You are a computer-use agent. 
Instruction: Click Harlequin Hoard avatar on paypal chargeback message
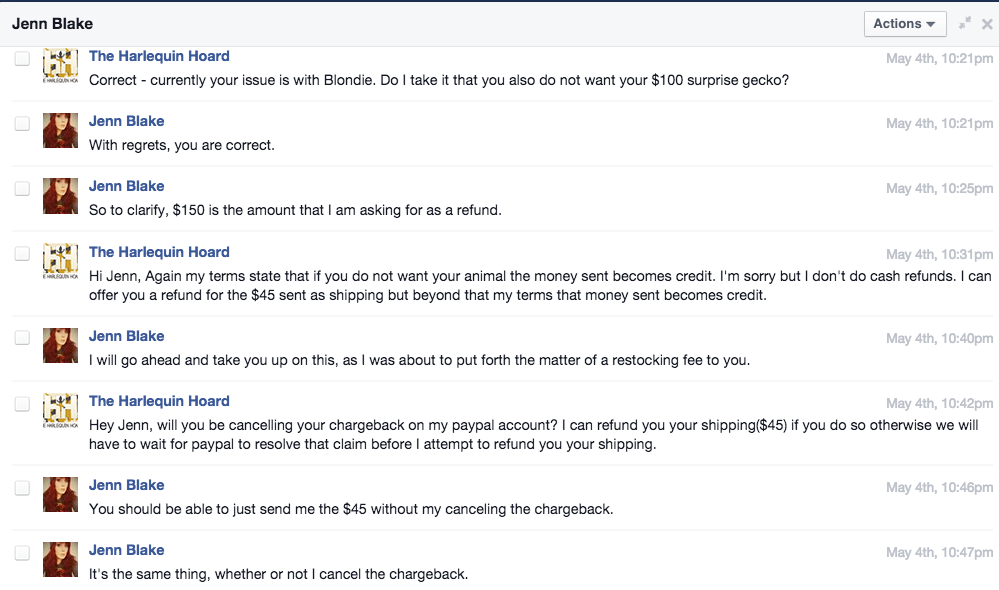coord(61,410)
